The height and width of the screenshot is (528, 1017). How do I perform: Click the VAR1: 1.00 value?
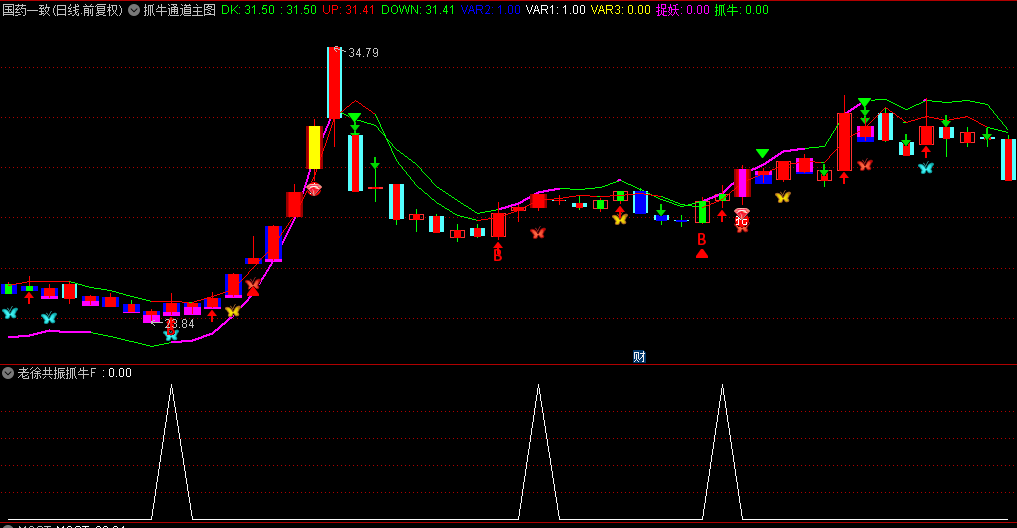(555, 10)
